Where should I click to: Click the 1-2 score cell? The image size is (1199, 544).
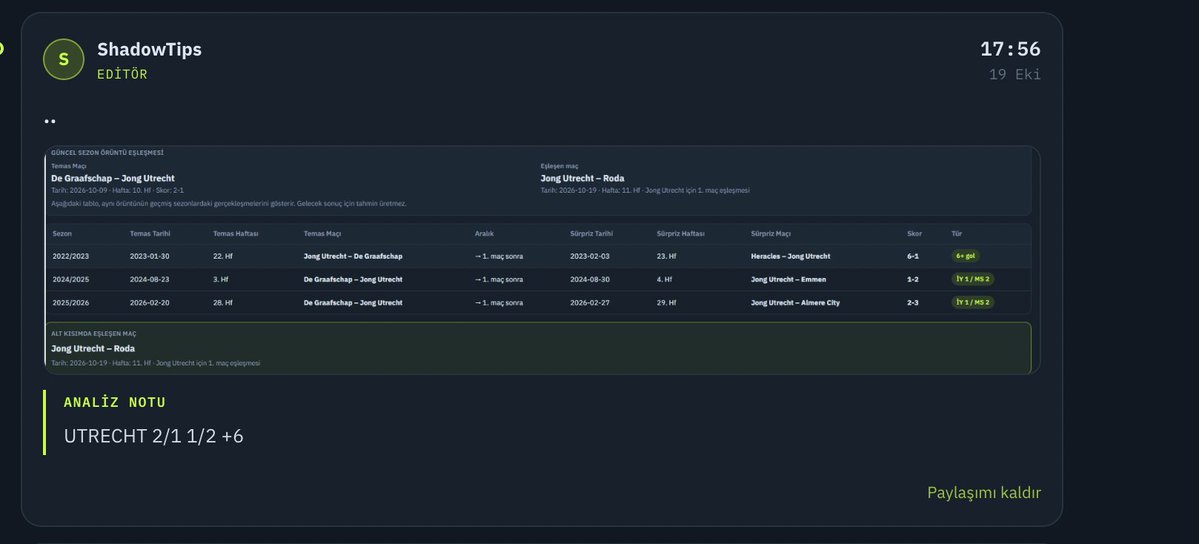(913, 280)
